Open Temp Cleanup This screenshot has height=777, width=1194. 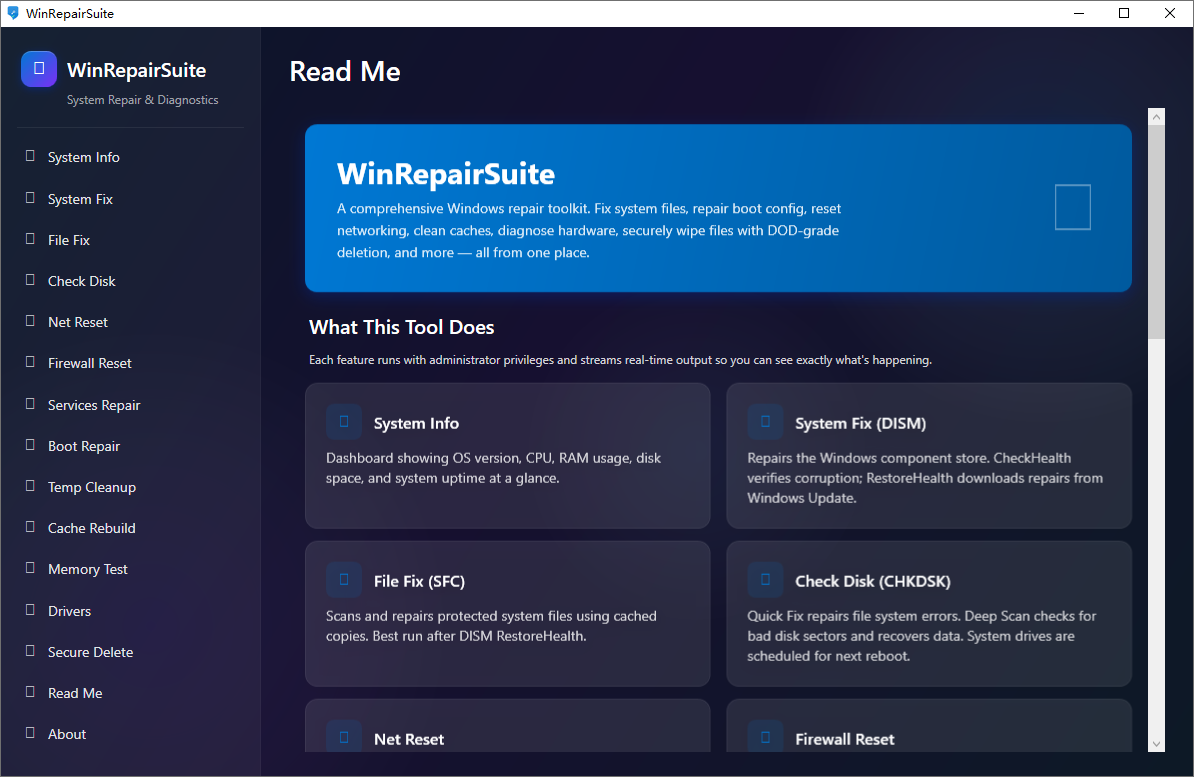(130, 488)
